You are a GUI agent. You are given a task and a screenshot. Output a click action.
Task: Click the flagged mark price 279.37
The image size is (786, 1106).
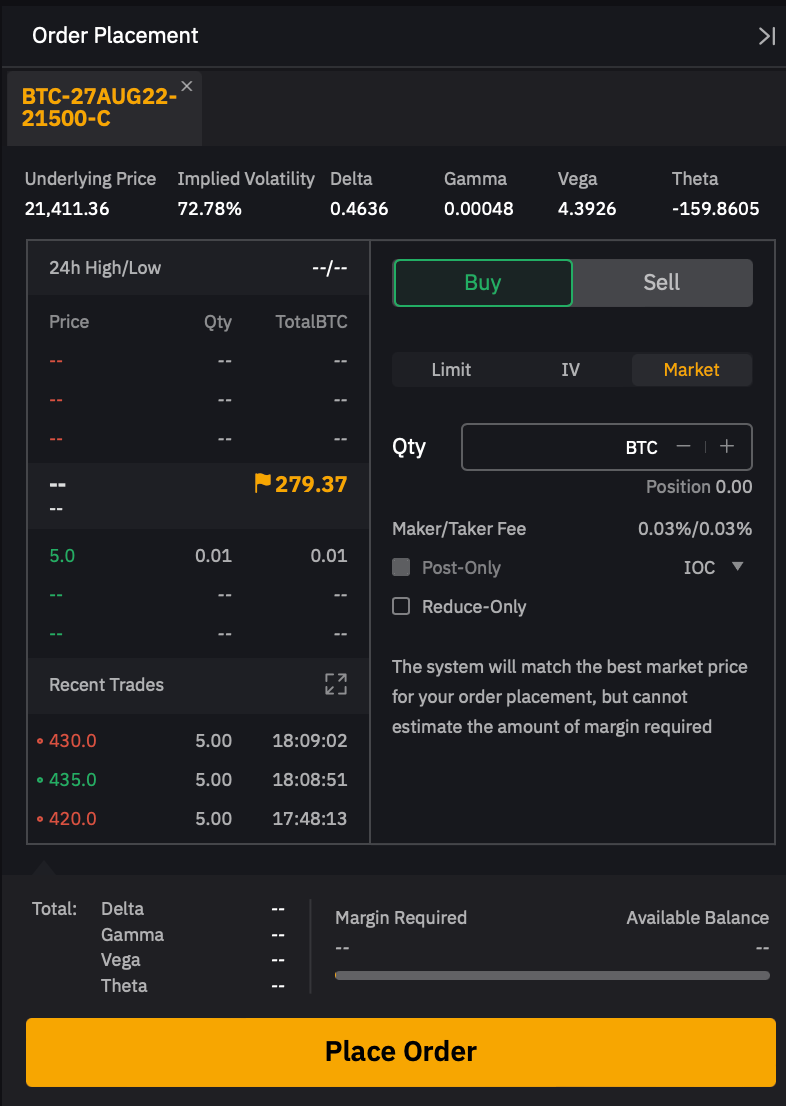tap(301, 485)
